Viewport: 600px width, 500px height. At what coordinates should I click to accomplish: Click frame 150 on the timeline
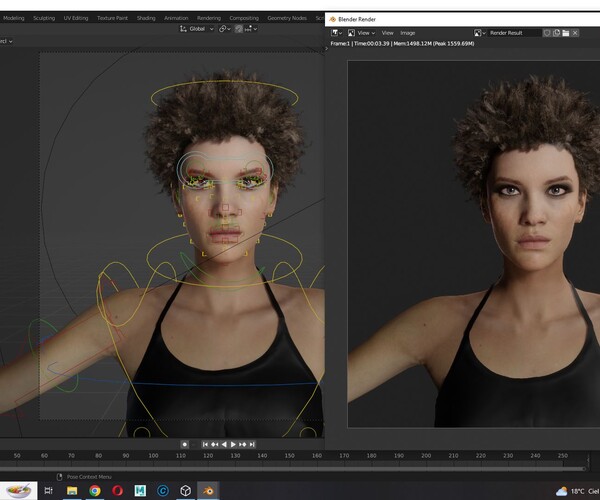click(x=289, y=456)
